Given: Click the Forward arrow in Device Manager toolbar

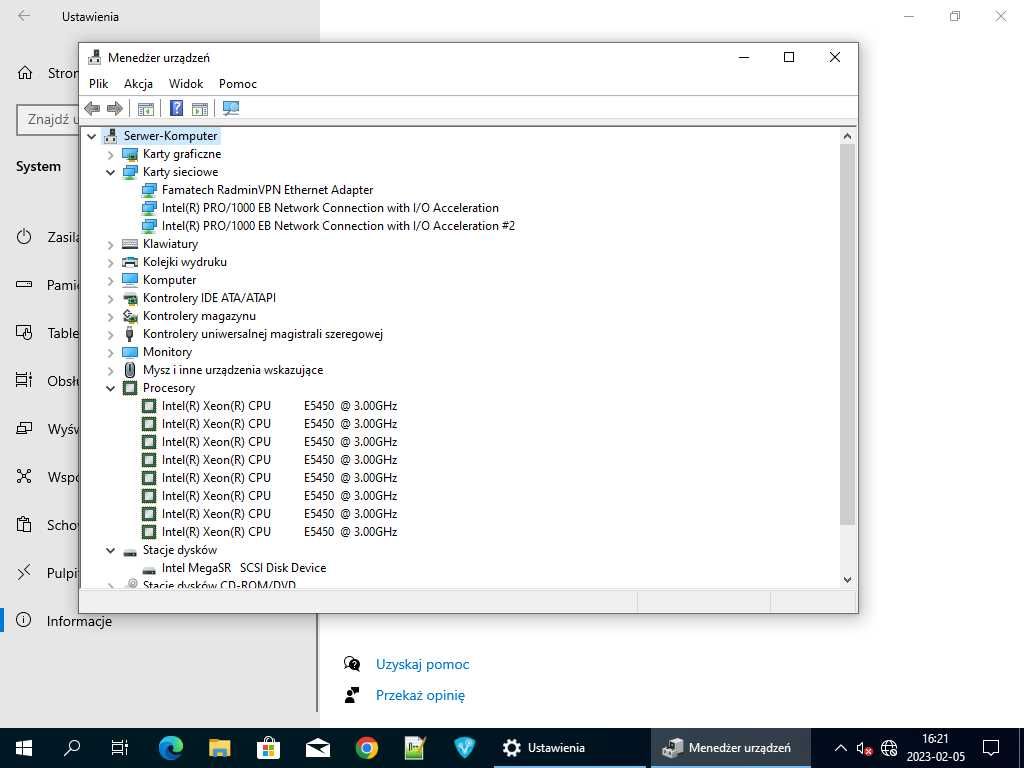Looking at the screenshot, I should (x=115, y=108).
